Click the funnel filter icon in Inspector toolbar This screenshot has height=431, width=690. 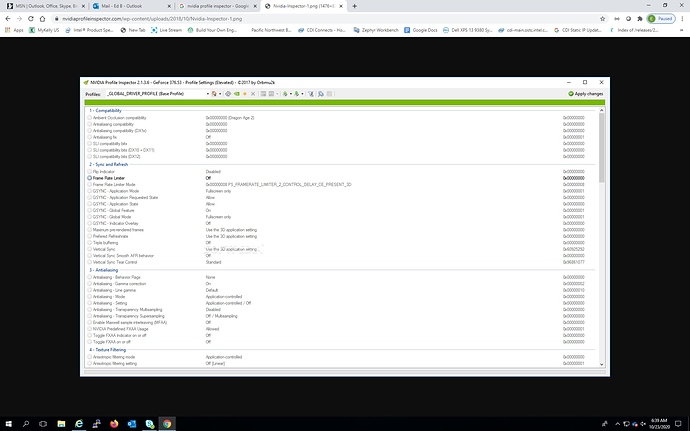tap(311, 94)
